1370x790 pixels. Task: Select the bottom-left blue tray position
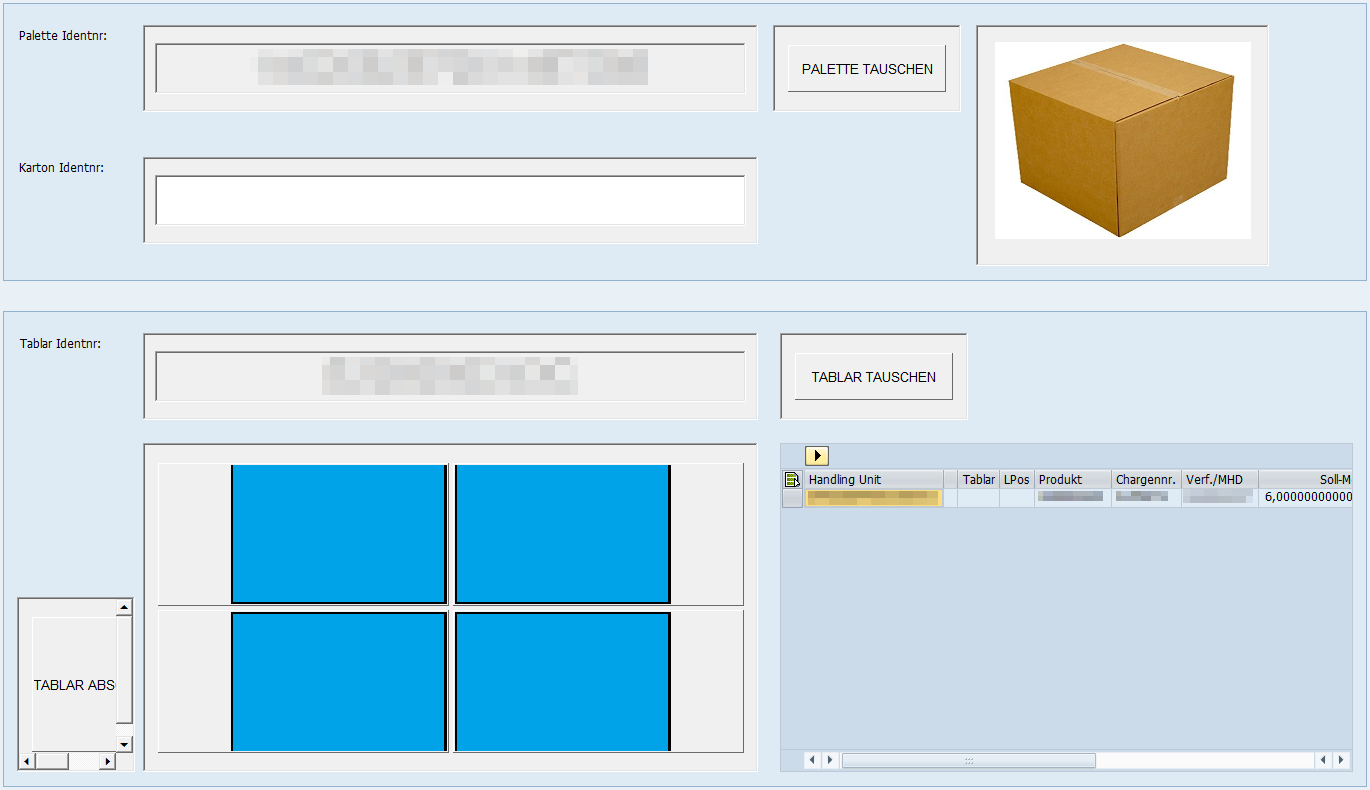pyautogui.click(x=338, y=681)
